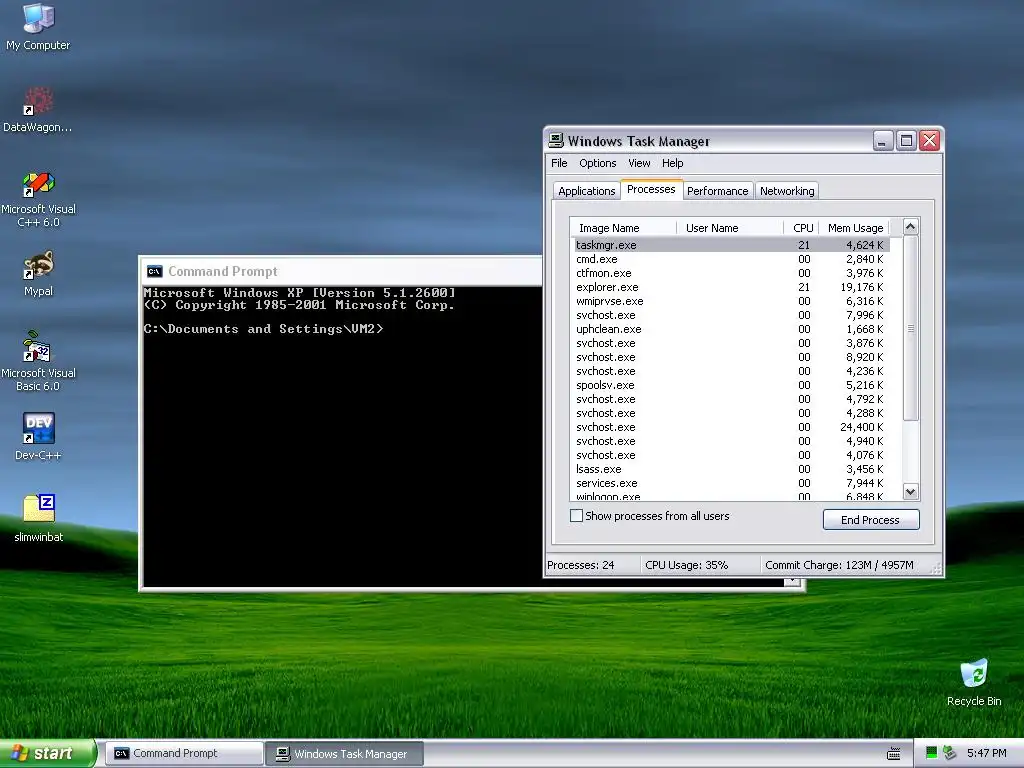This screenshot has height=768, width=1024.
Task: Click the 19,176 K memory value
Action: (861, 287)
